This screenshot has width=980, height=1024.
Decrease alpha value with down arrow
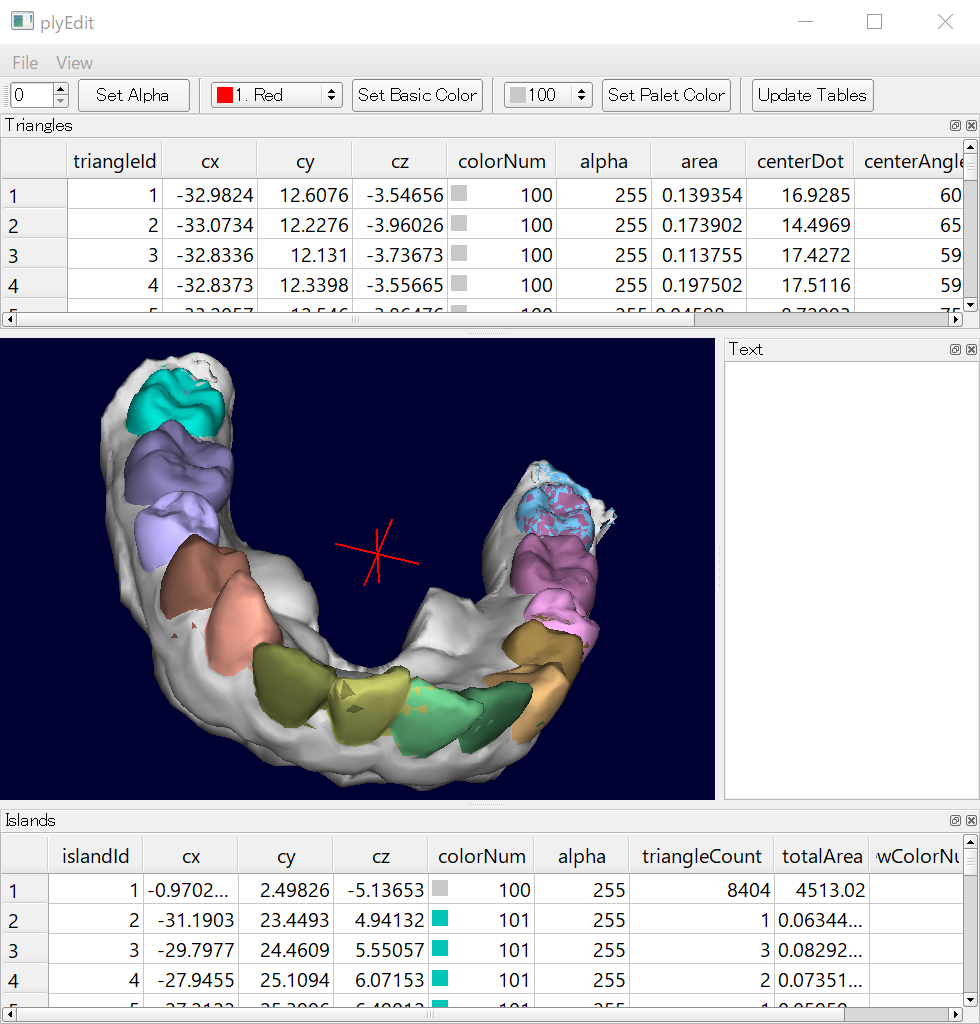[61, 101]
